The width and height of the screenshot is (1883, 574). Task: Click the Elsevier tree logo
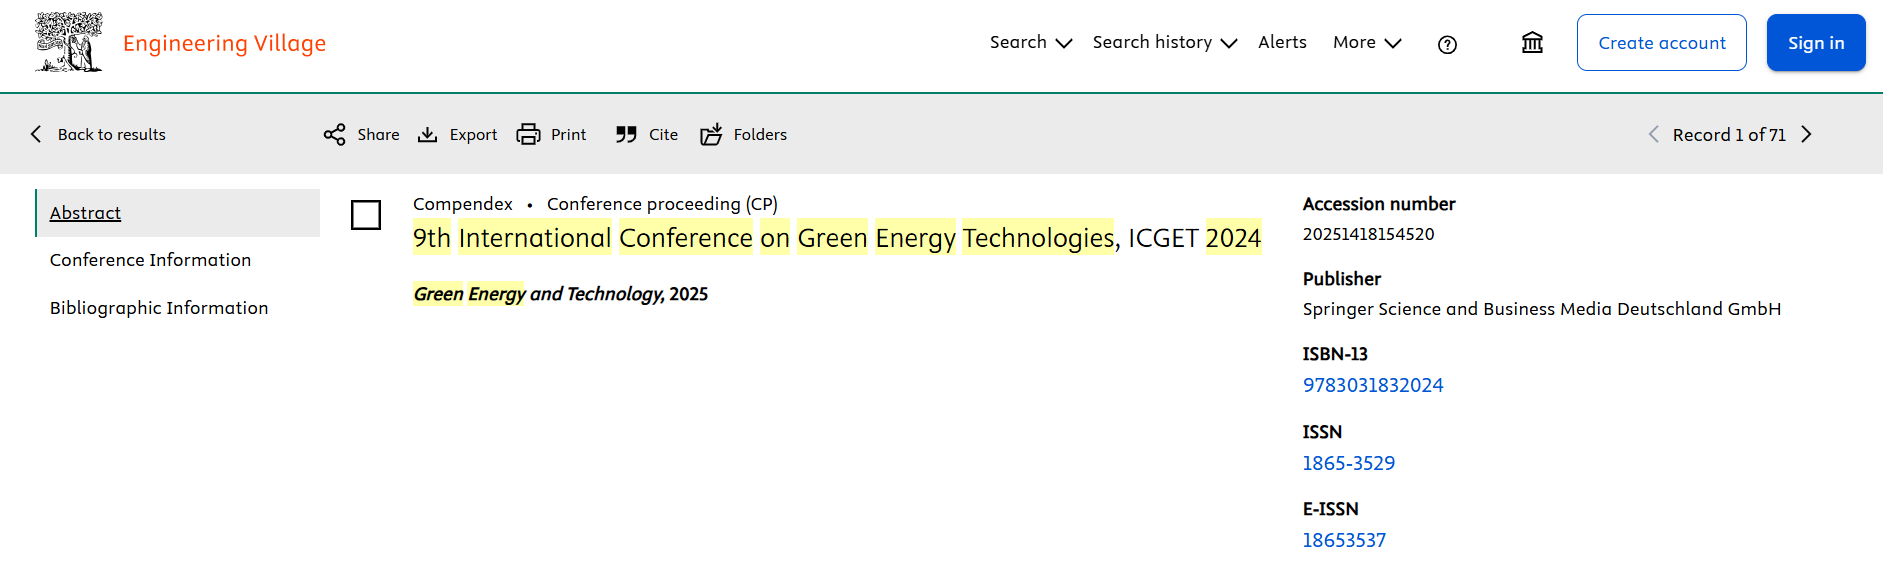(x=68, y=42)
